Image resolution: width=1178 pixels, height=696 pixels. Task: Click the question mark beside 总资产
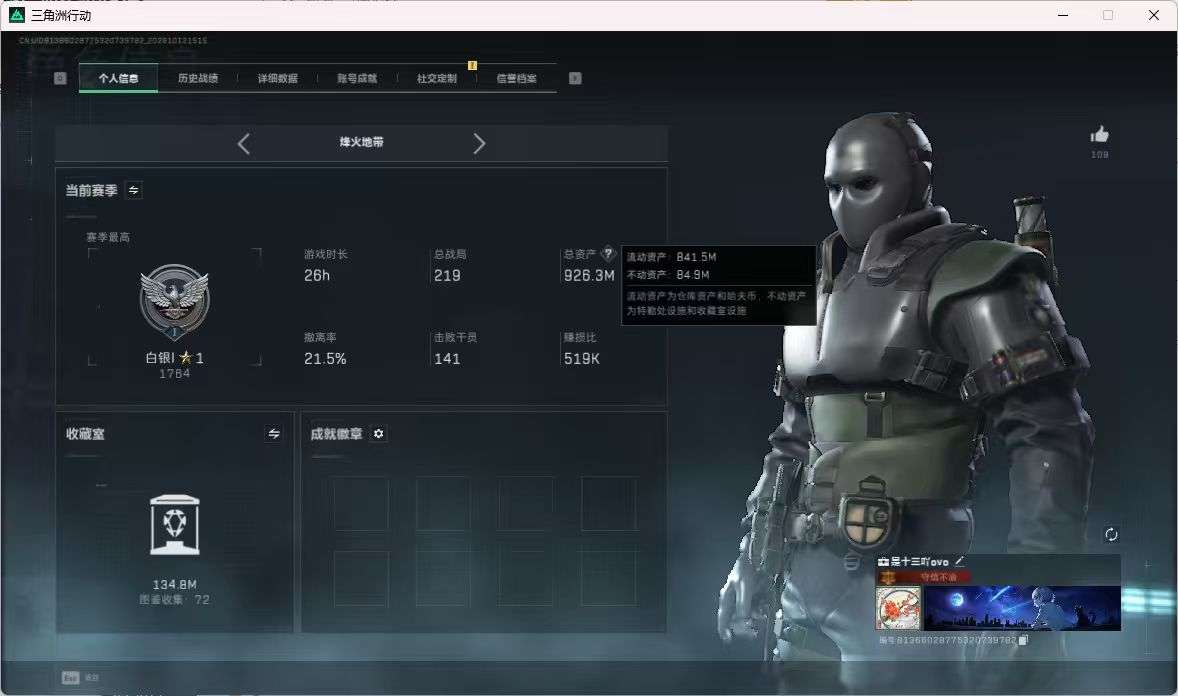608,253
